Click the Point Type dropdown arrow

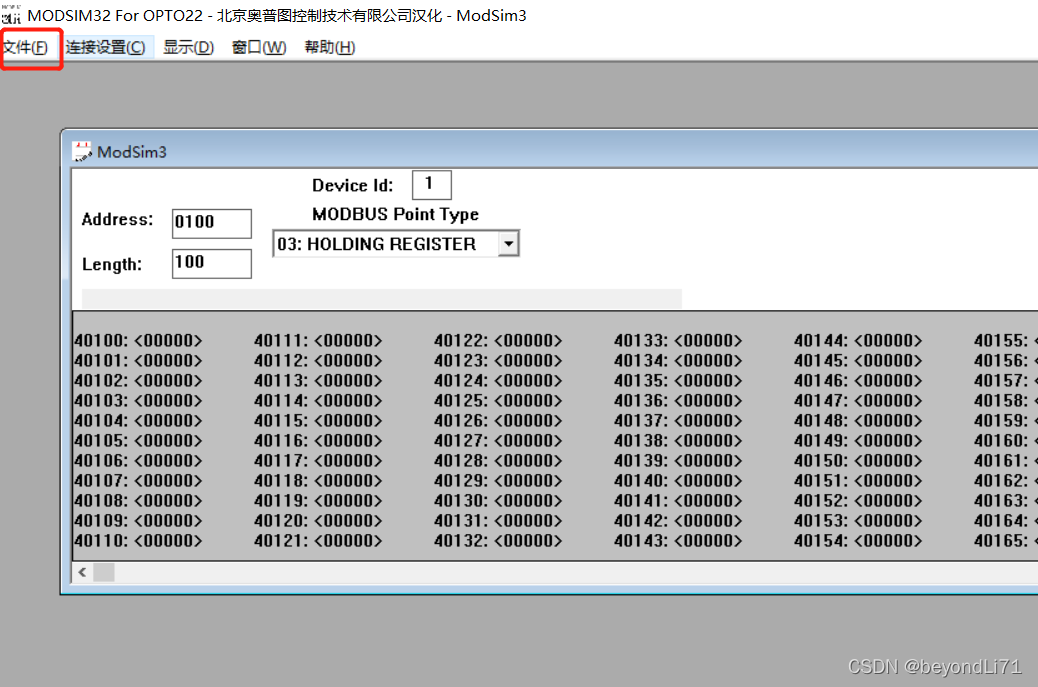(508, 244)
